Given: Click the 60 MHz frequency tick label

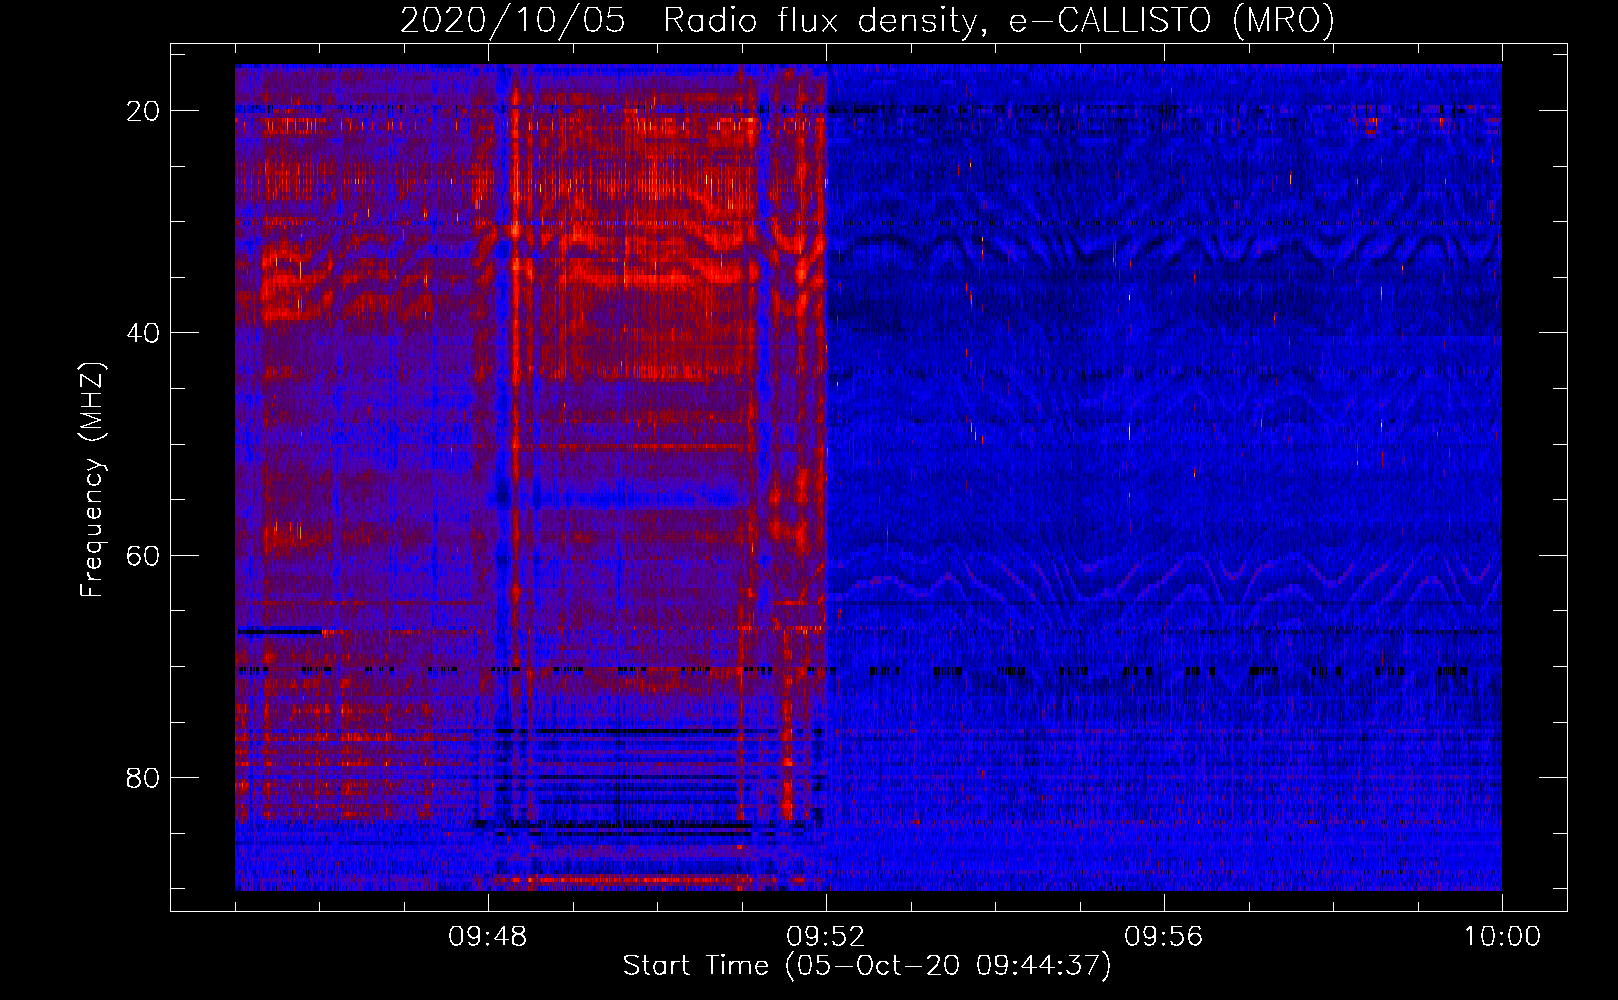Looking at the screenshot, I should click(x=144, y=555).
